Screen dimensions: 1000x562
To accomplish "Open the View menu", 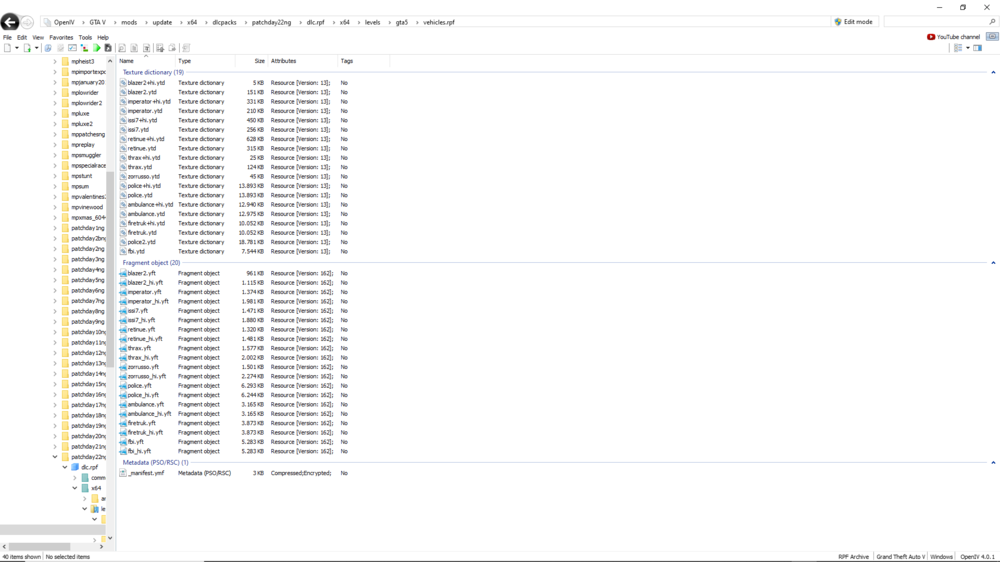I will 38,38.
